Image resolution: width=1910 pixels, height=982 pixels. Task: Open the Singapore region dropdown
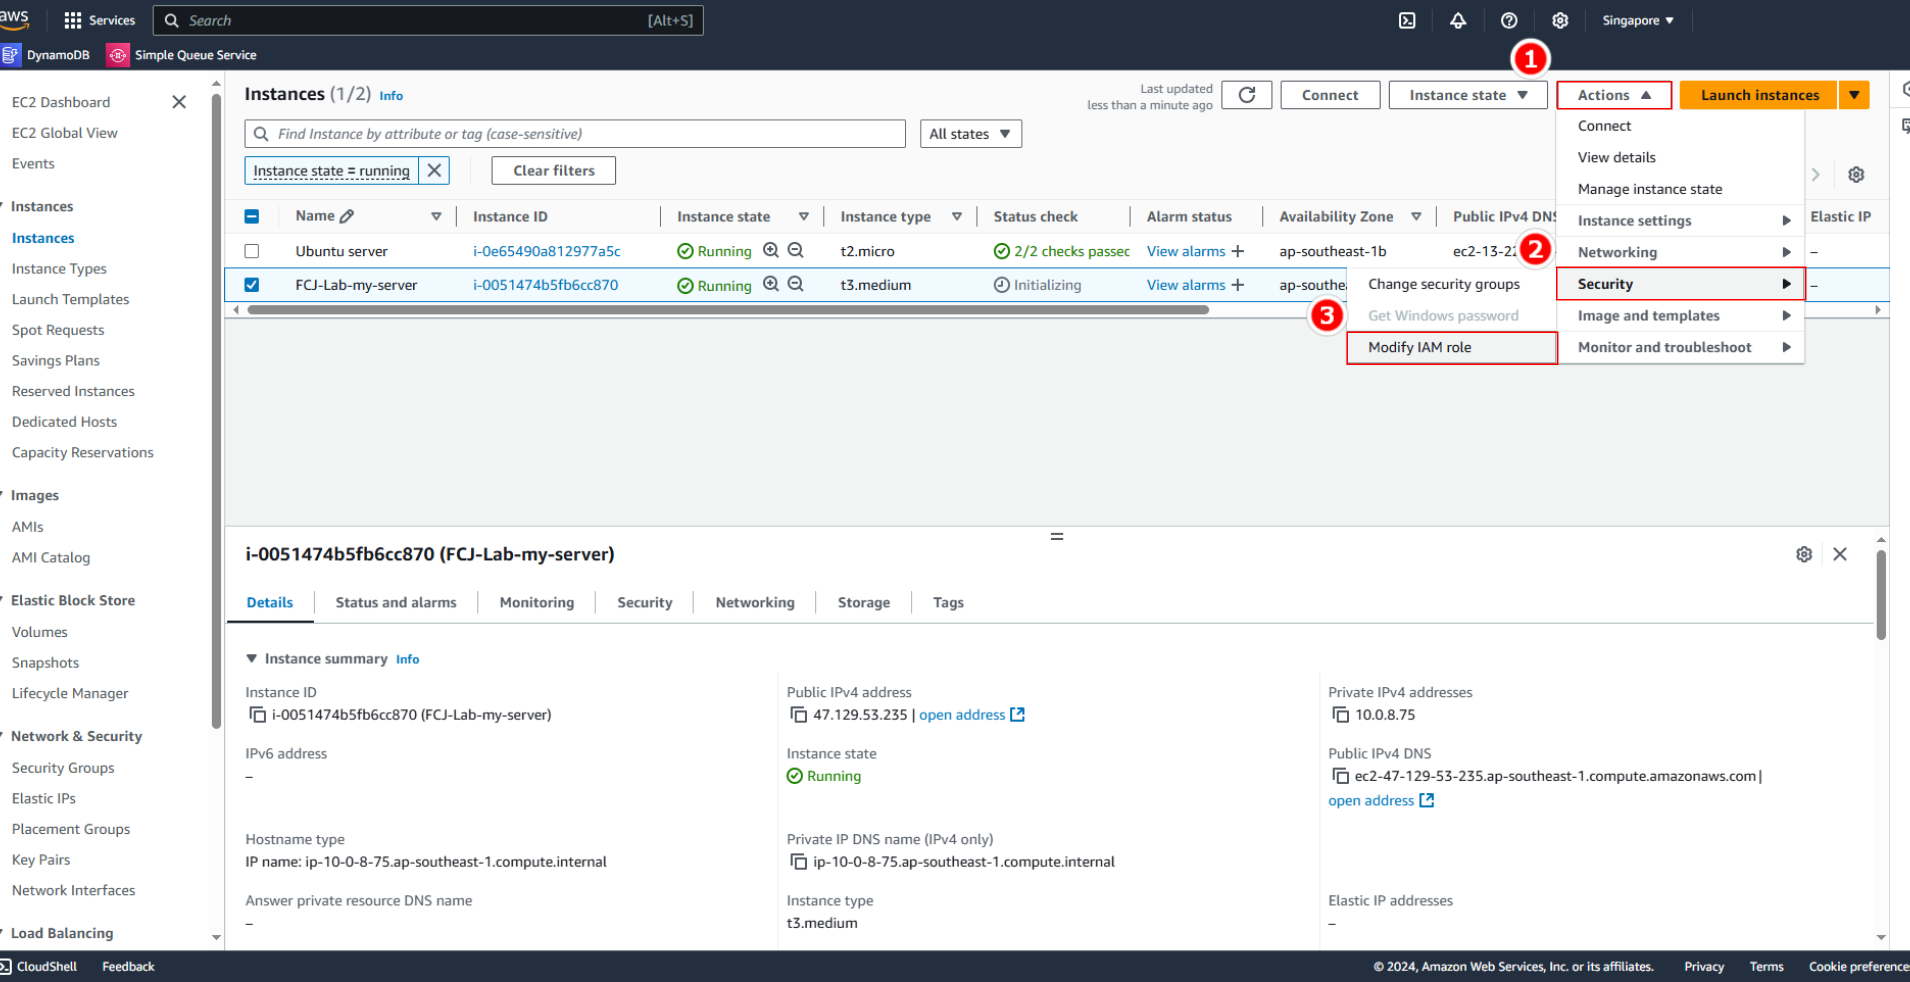[1638, 20]
